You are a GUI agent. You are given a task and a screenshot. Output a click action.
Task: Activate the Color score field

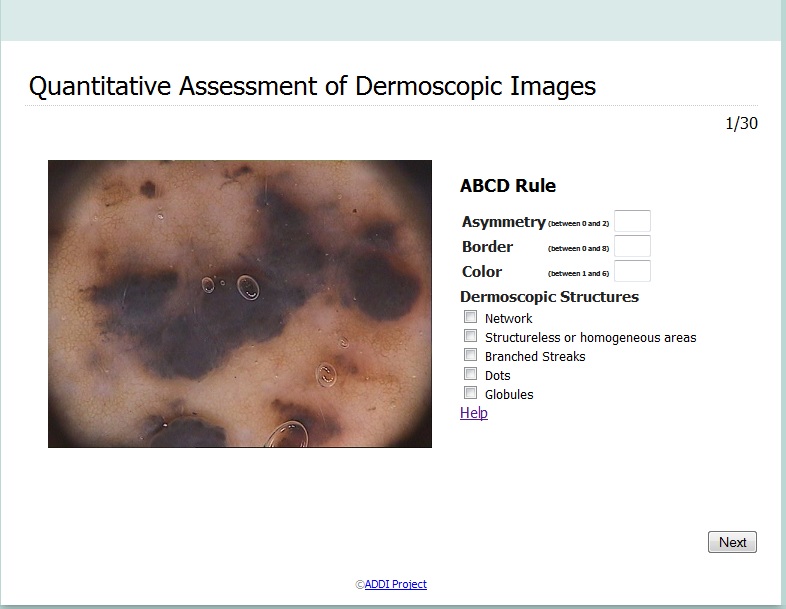632,271
